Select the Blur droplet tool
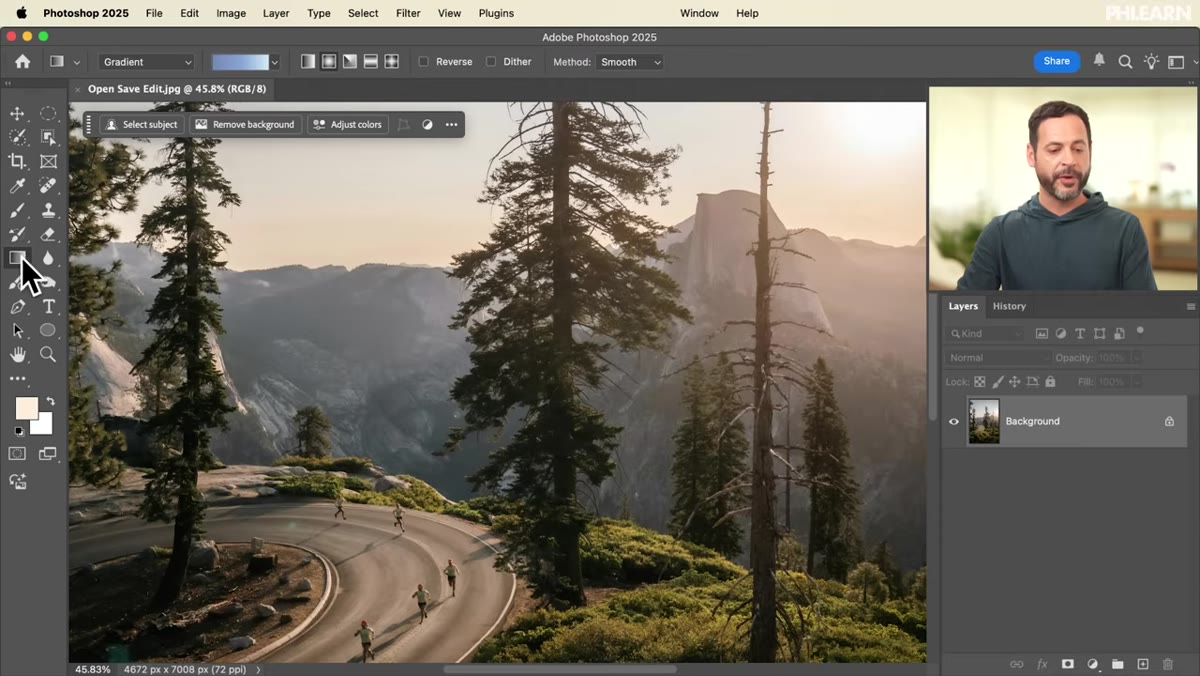The height and width of the screenshot is (676, 1200). (48, 258)
